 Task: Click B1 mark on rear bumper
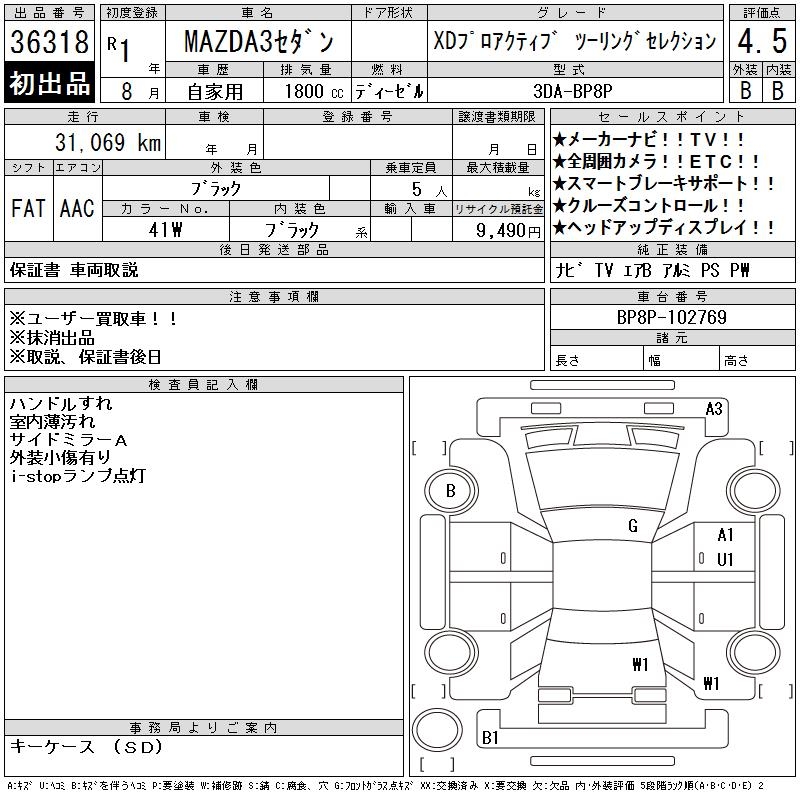pyautogui.click(x=490, y=737)
